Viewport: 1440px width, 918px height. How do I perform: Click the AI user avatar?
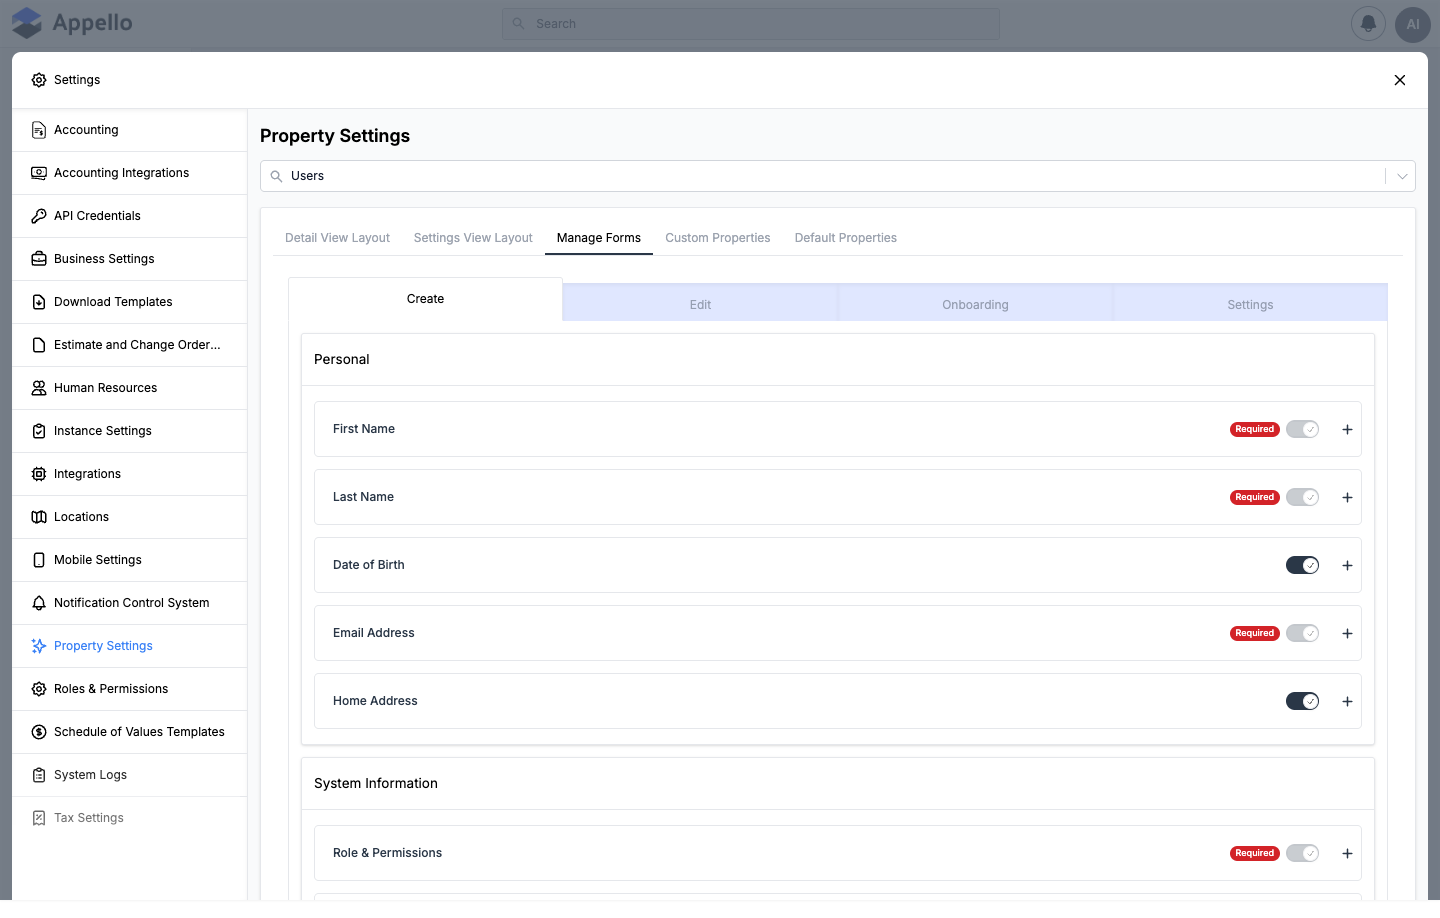(1412, 24)
